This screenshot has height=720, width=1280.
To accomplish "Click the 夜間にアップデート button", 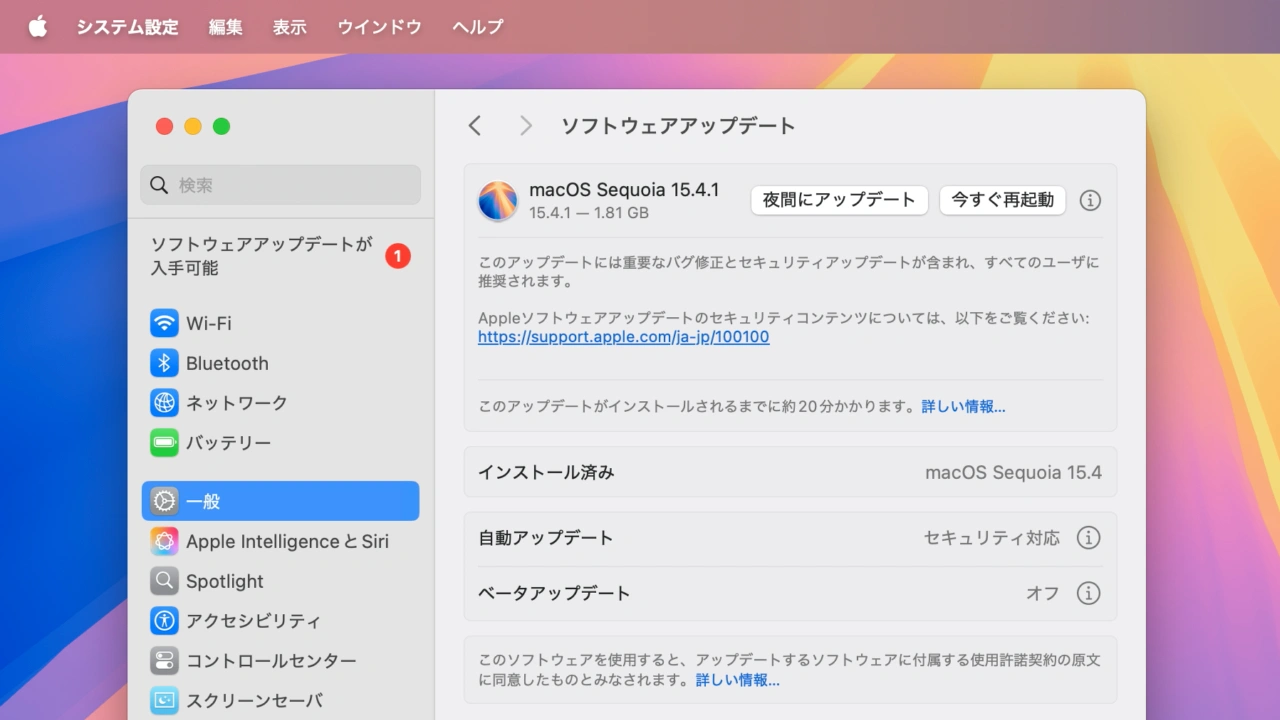I will tap(839, 200).
